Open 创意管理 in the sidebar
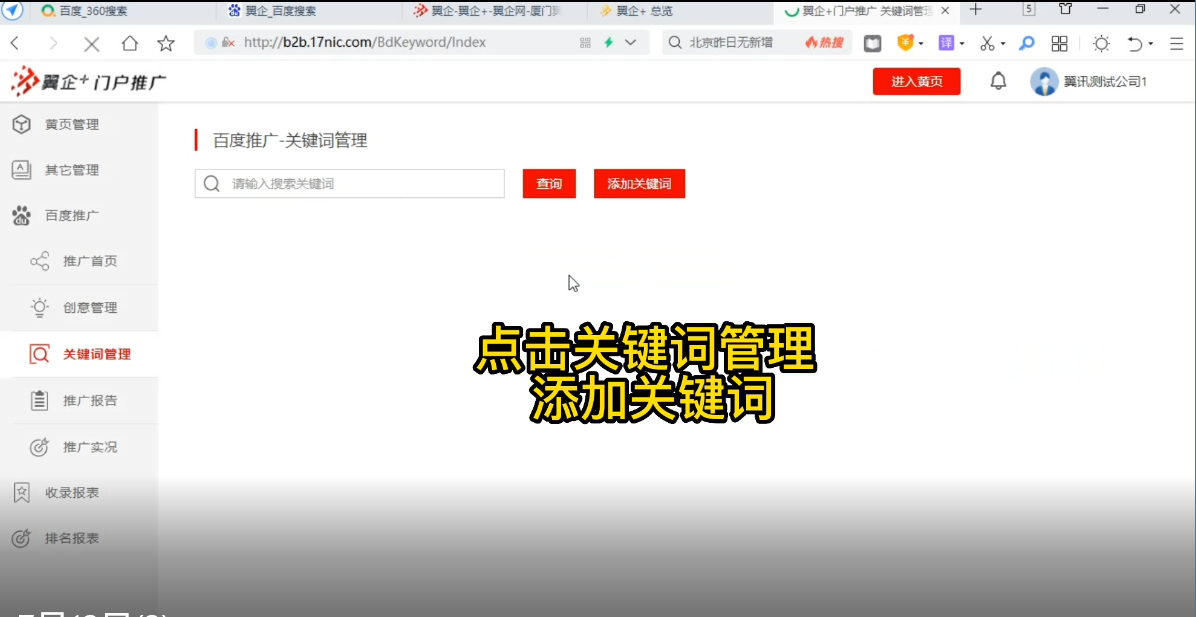 tap(90, 308)
